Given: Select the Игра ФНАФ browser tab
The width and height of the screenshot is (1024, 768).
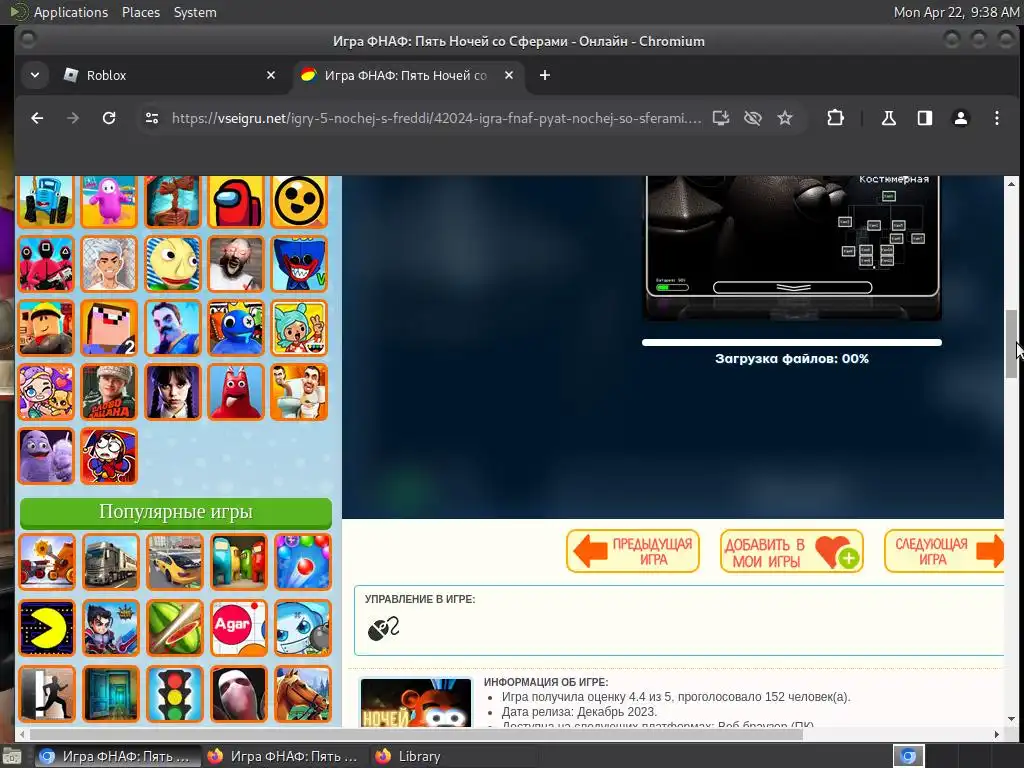Looking at the screenshot, I should (408, 75).
